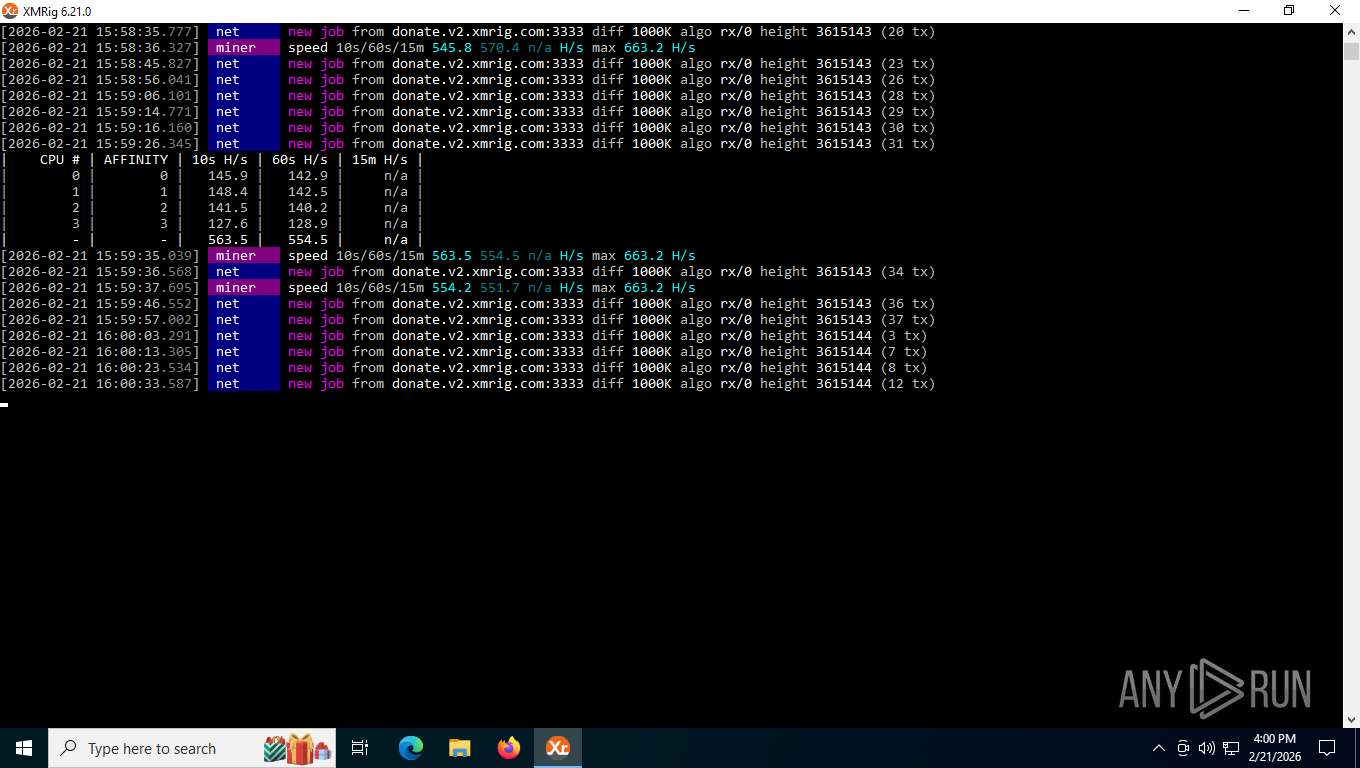The width and height of the screenshot is (1360, 768).
Task: Open the volume control in the tray
Action: click(1206, 748)
